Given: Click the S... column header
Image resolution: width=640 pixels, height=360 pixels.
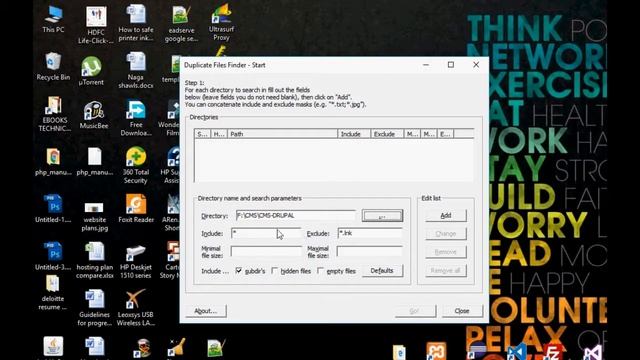Looking at the screenshot, I should 203,134.
